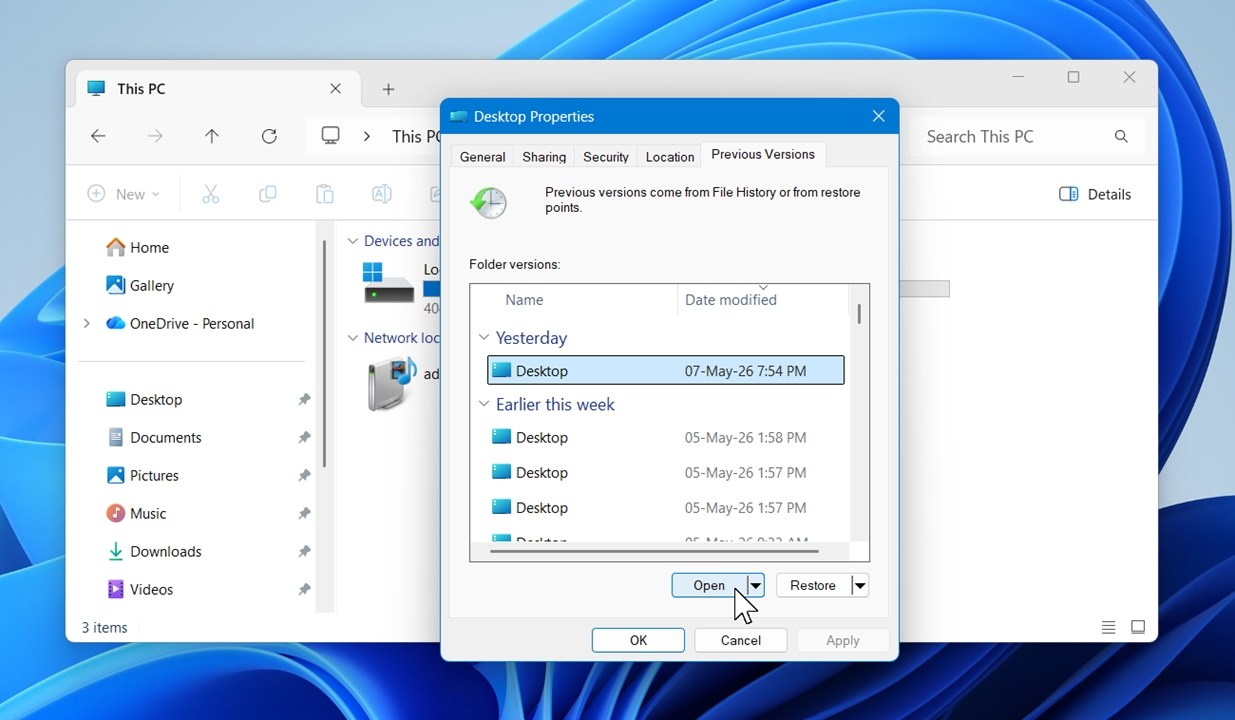Collapse the Network locations group
This screenshot has width=1235, height=720.
point(352,338)
